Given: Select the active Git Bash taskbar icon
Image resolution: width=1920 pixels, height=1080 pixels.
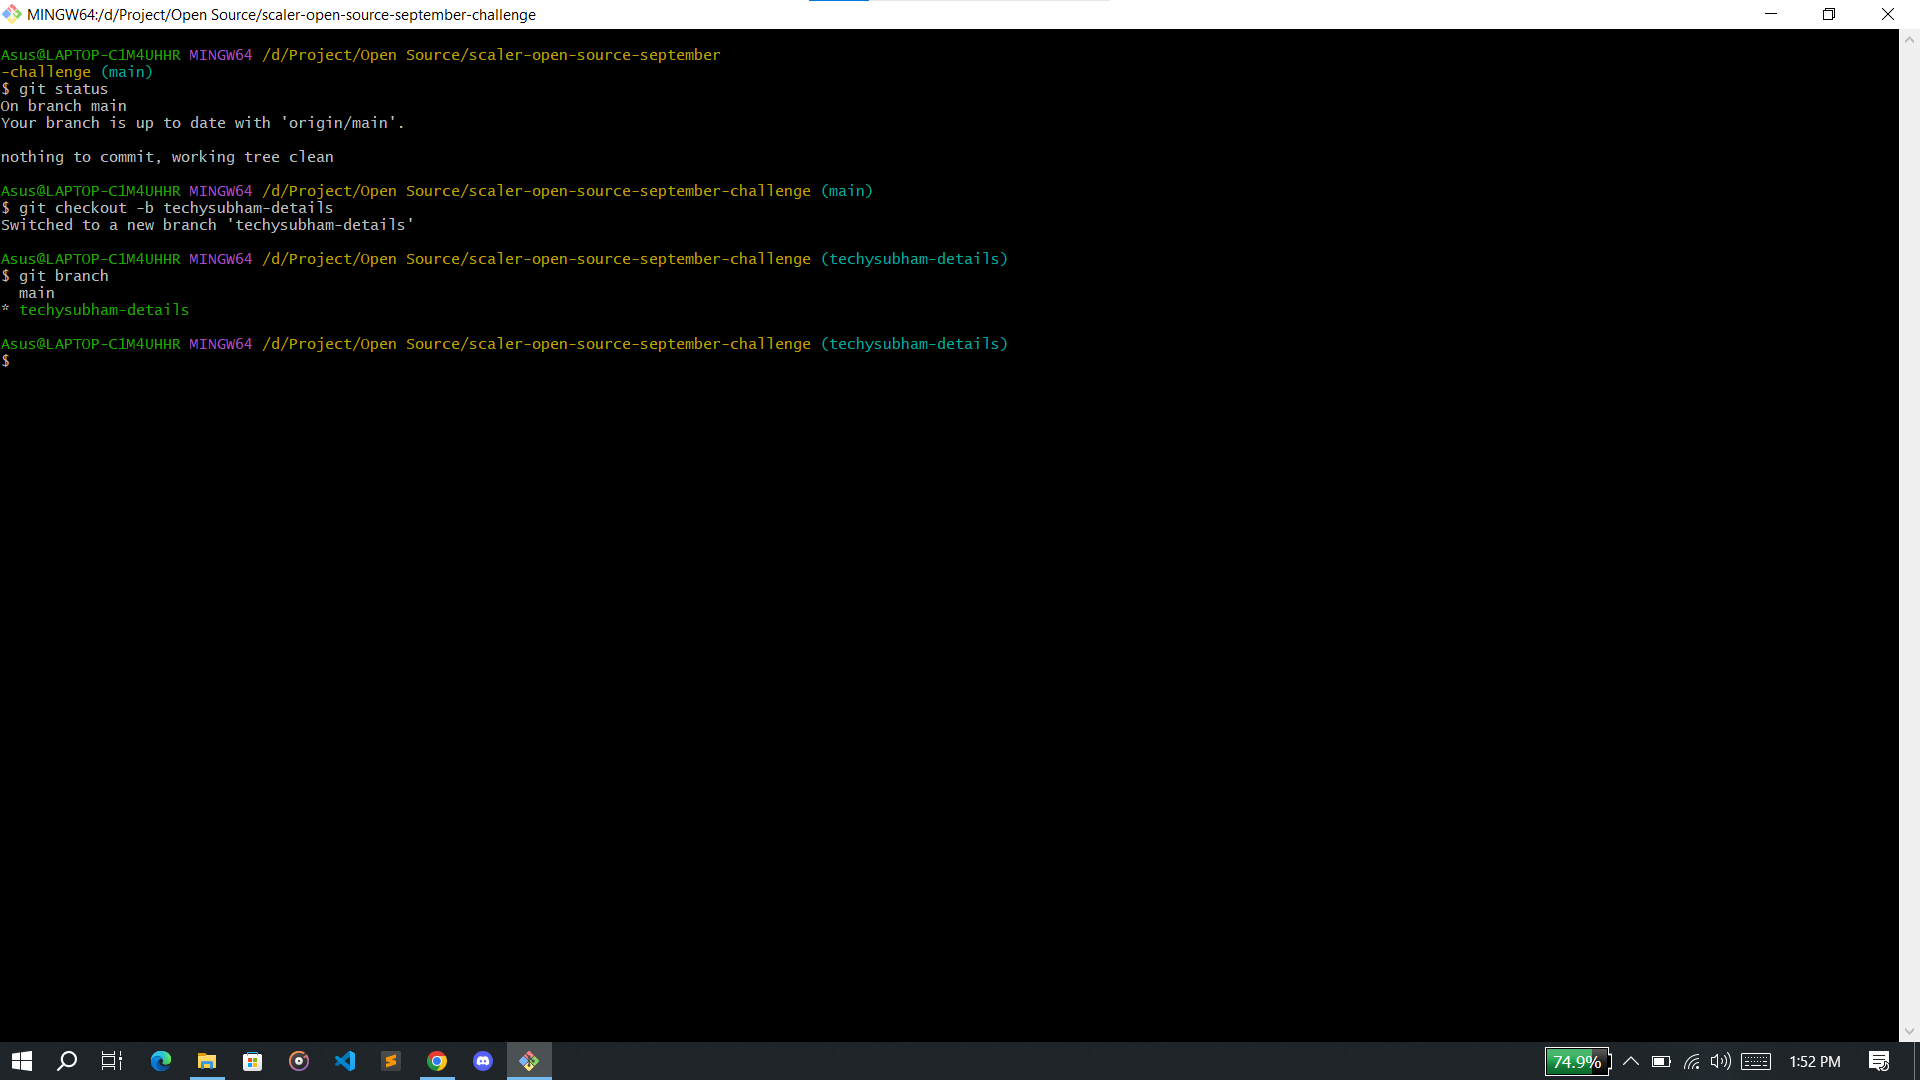Looking at the screenshot, I should (529, 1061).
